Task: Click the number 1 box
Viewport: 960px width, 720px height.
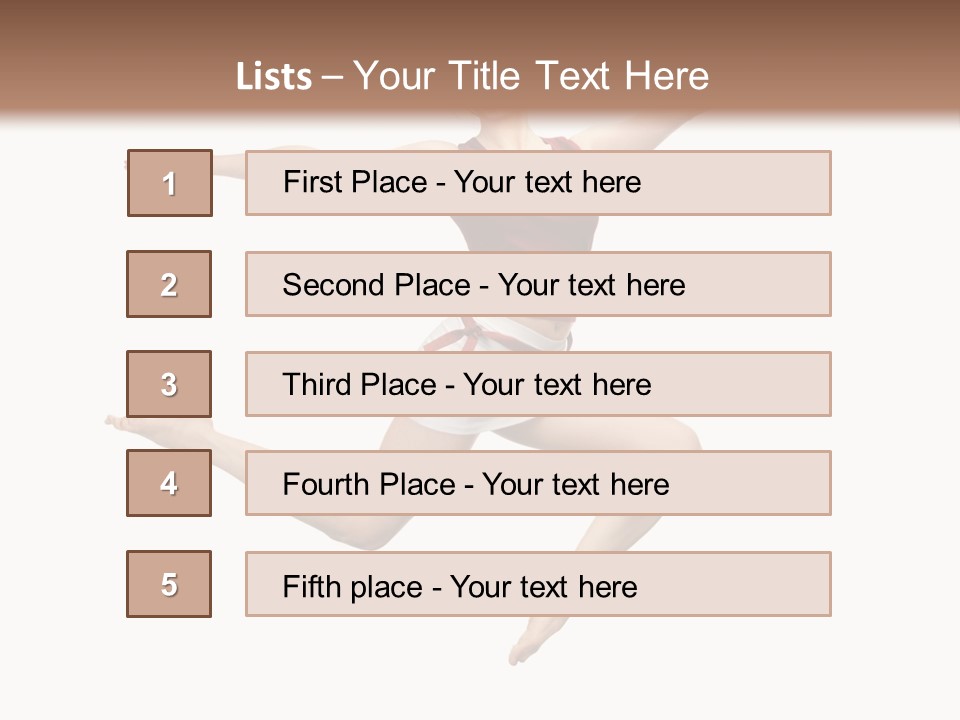Action: coord(170,183)
